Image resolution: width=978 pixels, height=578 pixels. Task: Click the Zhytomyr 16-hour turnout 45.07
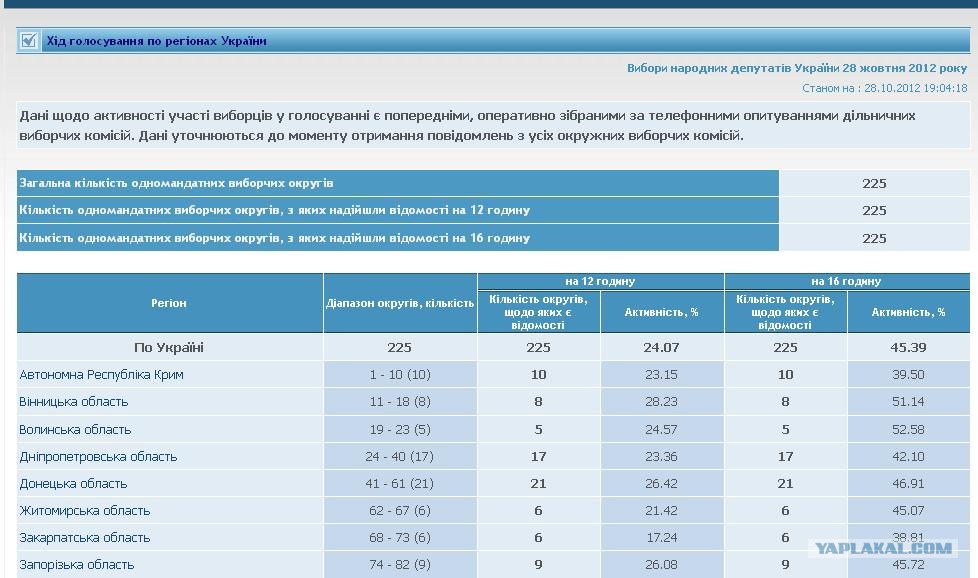[x=908, y=511]
